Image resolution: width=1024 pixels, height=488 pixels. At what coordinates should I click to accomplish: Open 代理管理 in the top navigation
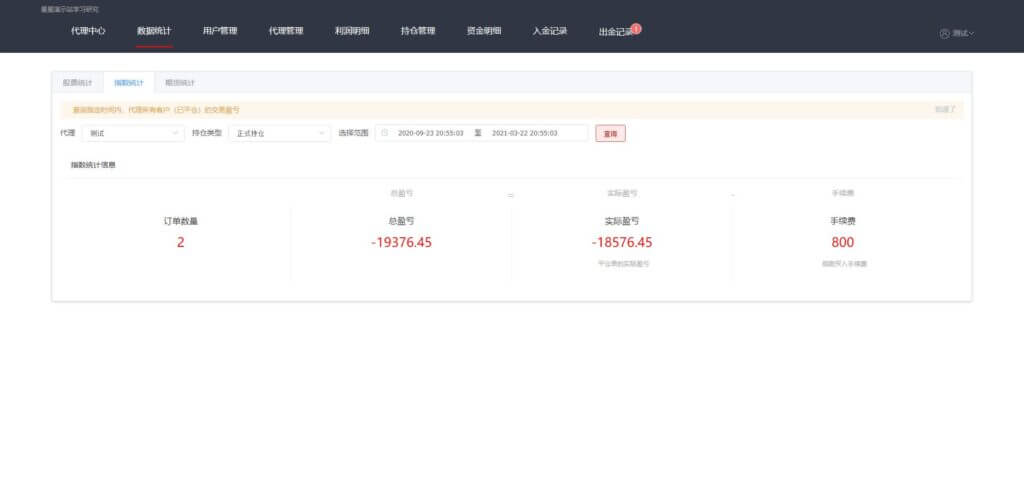coord(286,31)
